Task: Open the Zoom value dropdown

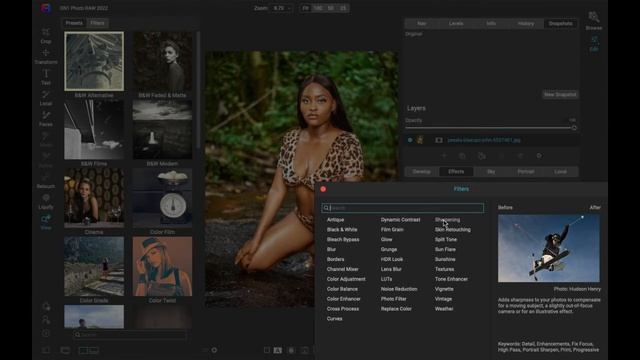Action: pyautogui.click(x=281, y=8)
